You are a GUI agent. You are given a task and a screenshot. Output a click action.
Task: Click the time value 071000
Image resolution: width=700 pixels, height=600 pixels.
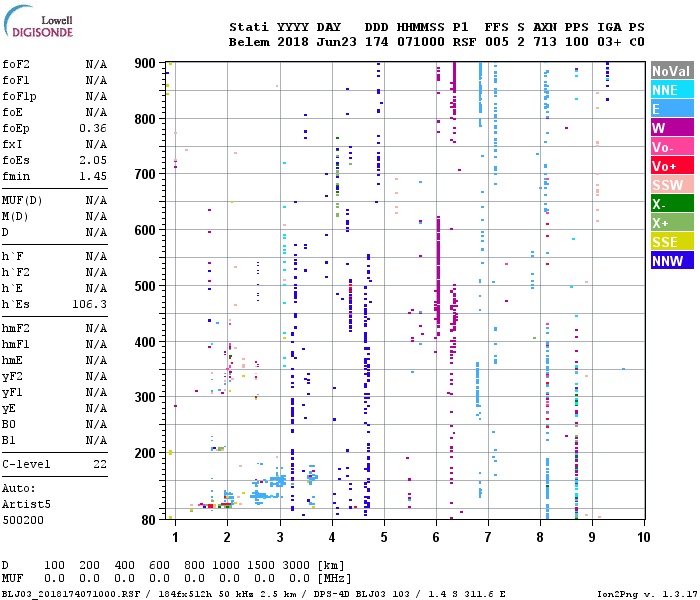(421, 42)
